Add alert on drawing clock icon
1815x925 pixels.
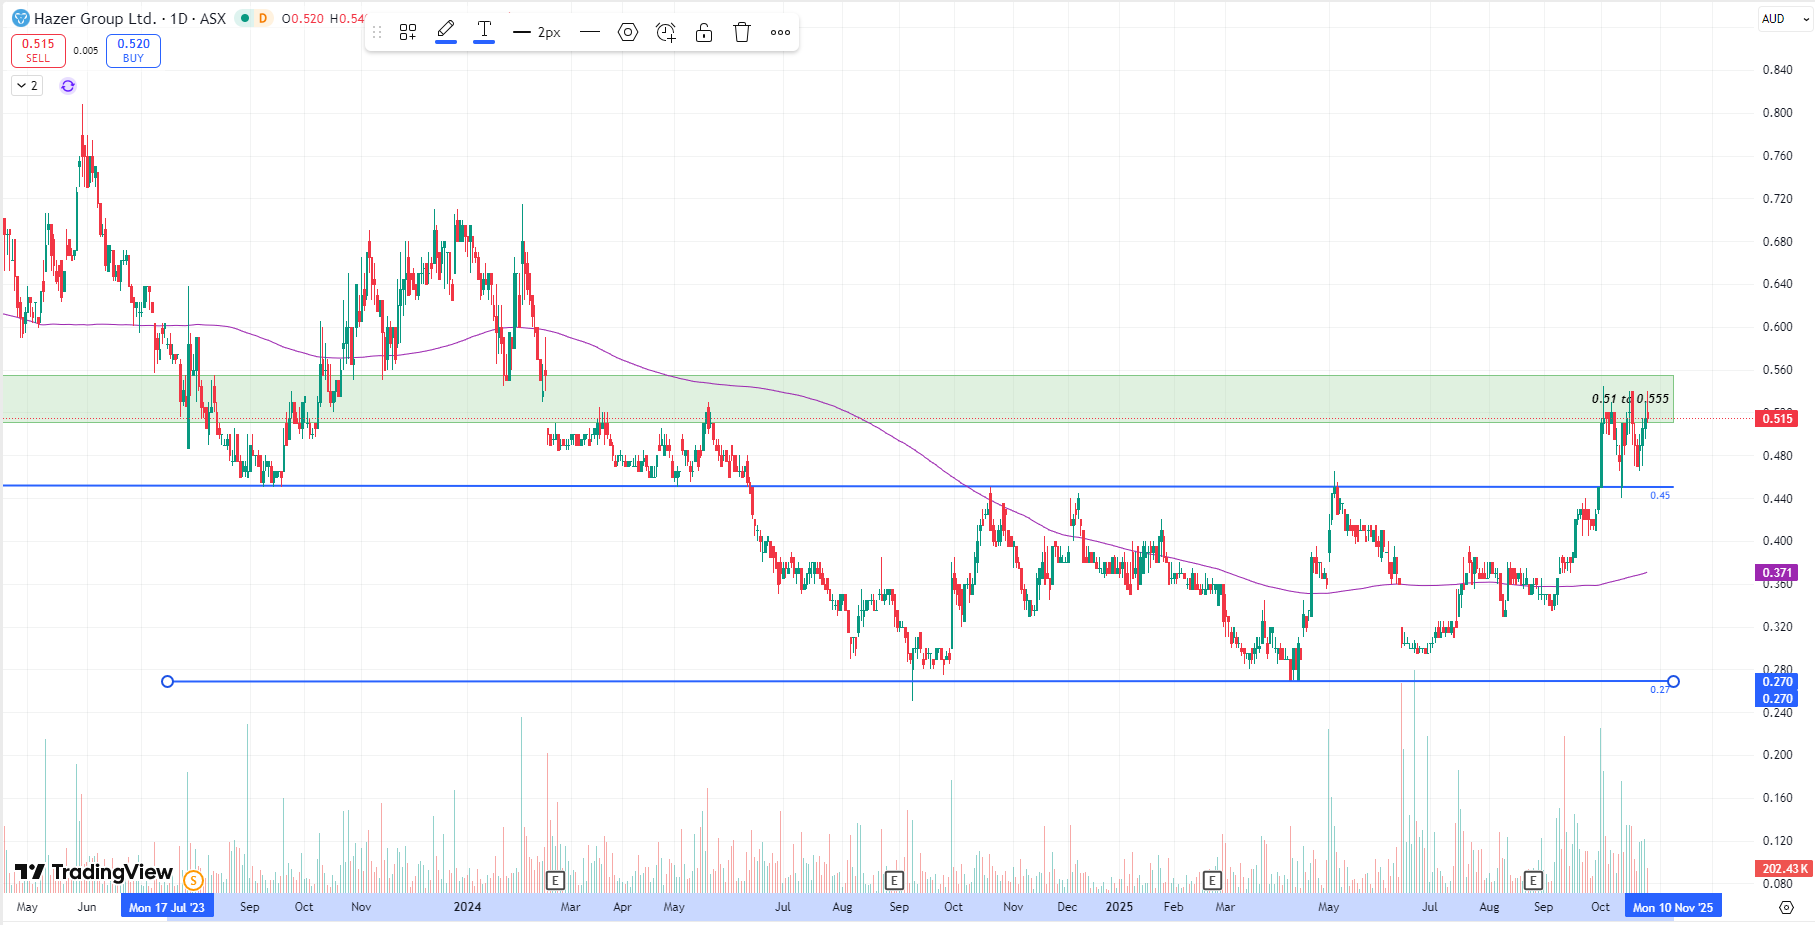coord(666,32)
